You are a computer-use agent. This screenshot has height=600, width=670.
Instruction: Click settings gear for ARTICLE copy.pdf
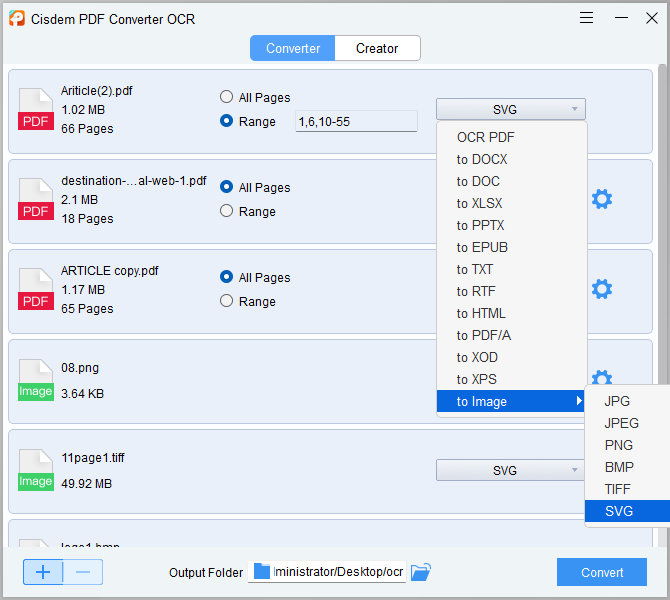click(601, 289)
